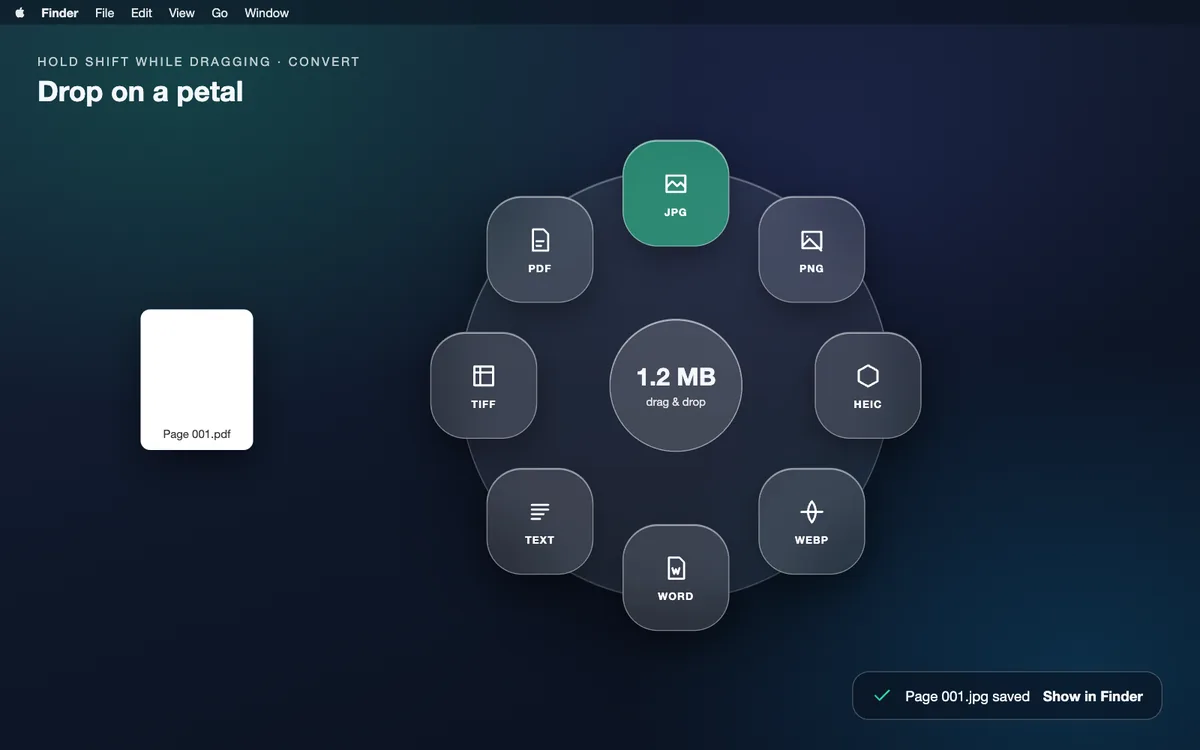The height and width of the screenshot is (750, 1200).
Task: Pick the HEIC format petal
Action: (868, 385)
